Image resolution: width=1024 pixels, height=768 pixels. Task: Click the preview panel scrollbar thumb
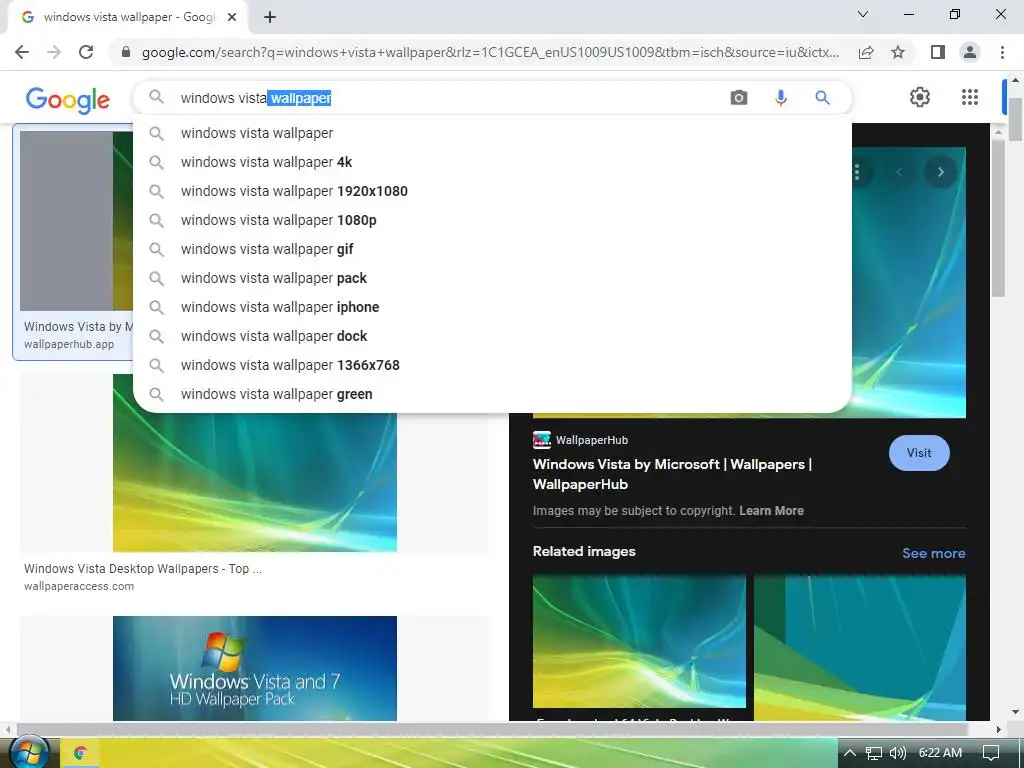tap(998, 218)
